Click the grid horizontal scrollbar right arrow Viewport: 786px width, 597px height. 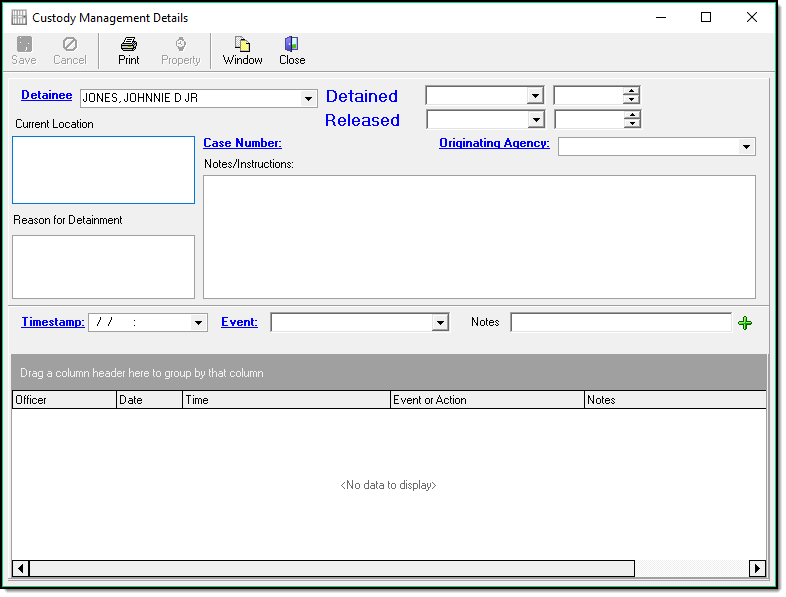coord(757,568)
